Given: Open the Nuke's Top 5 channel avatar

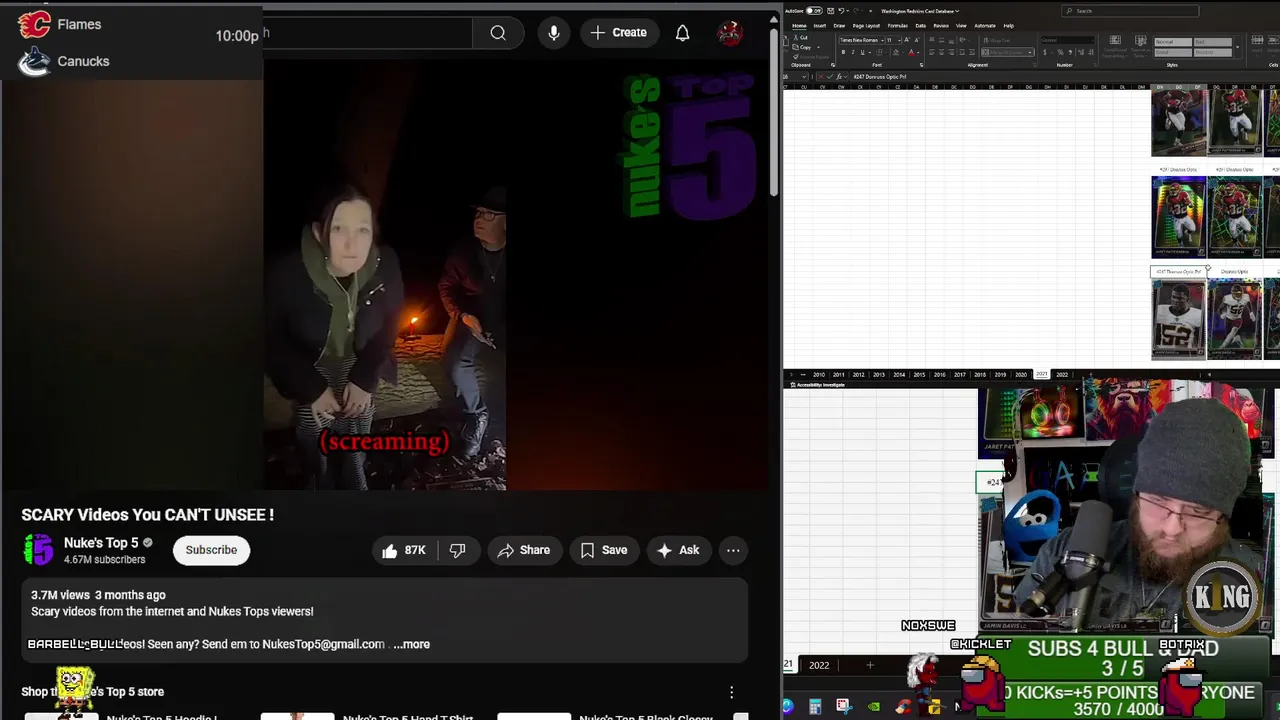Looking at the screenshot, I should (38, 550).
